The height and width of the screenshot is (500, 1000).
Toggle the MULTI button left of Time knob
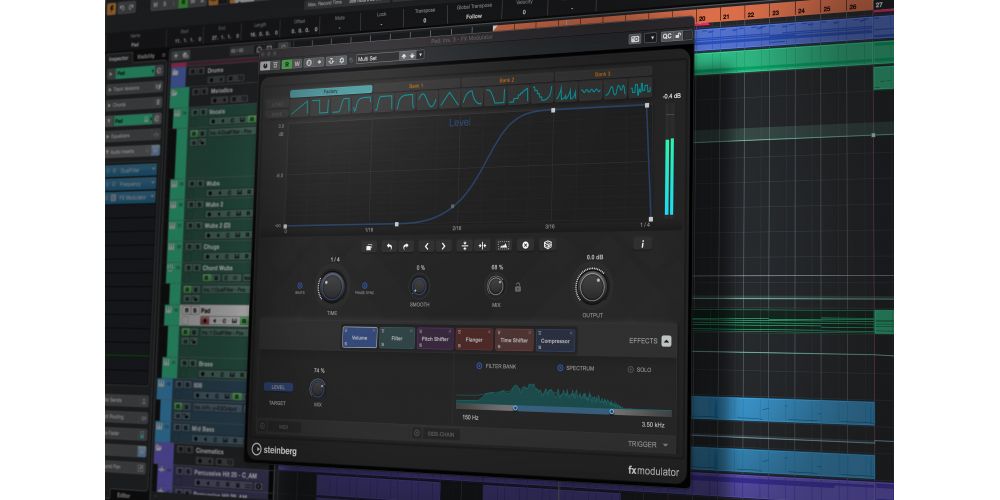click(x=300, y=286)
